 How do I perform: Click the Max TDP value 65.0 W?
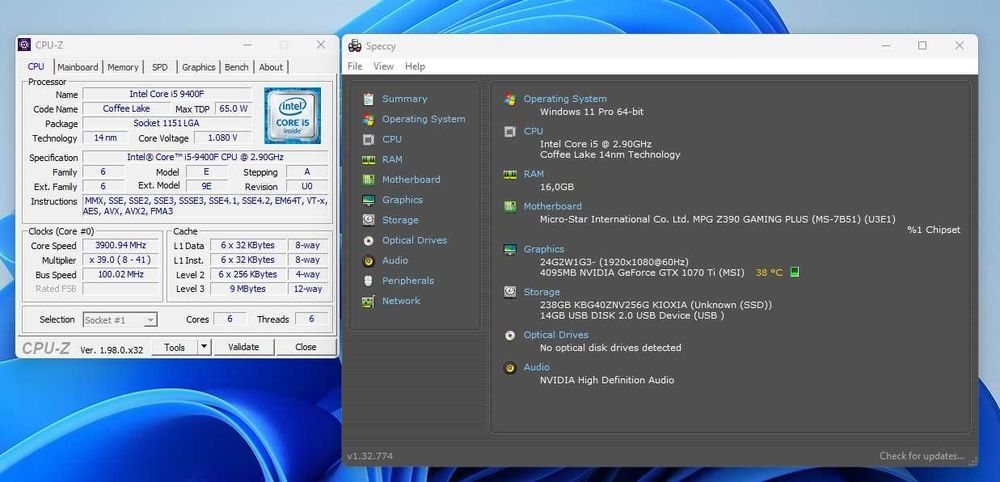[233, 108]
